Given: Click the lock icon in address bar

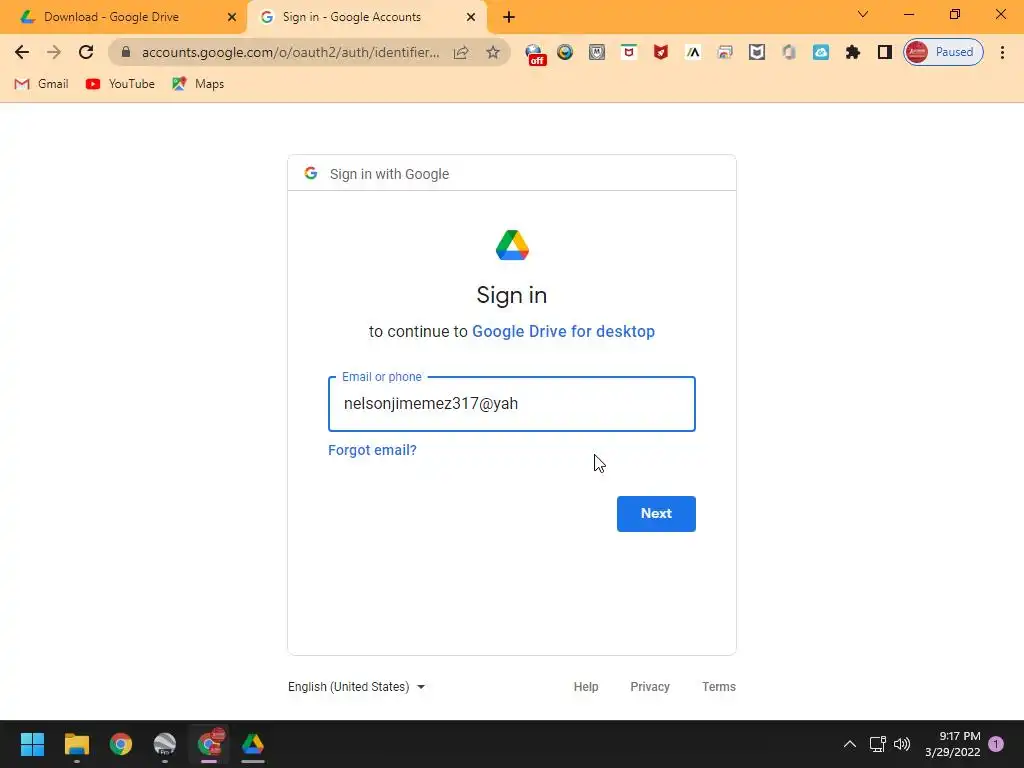Looking at the screenshot, I should [x=126, y=52].
